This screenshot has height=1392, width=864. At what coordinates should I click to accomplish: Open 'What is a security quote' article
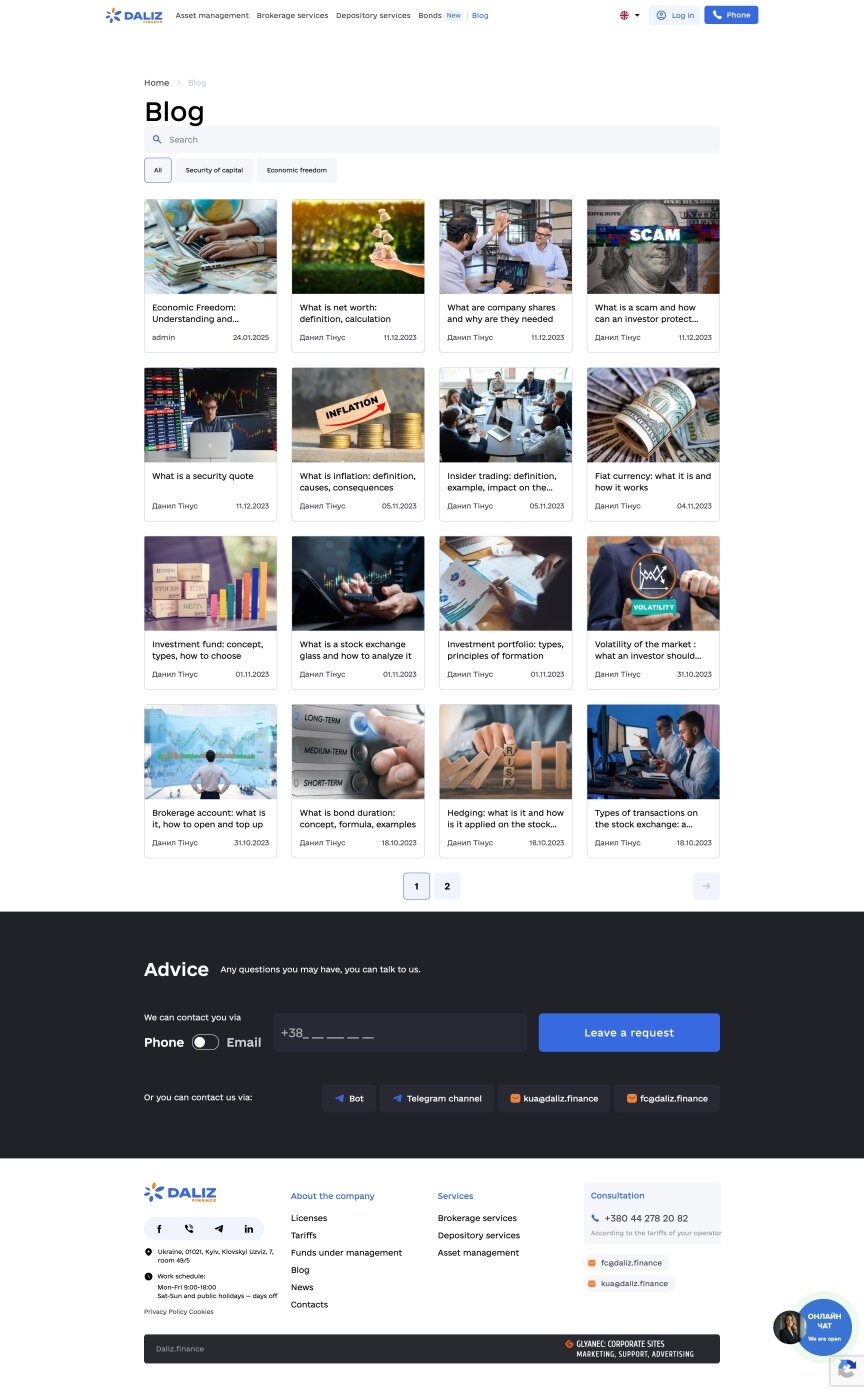tap(203, 476)
